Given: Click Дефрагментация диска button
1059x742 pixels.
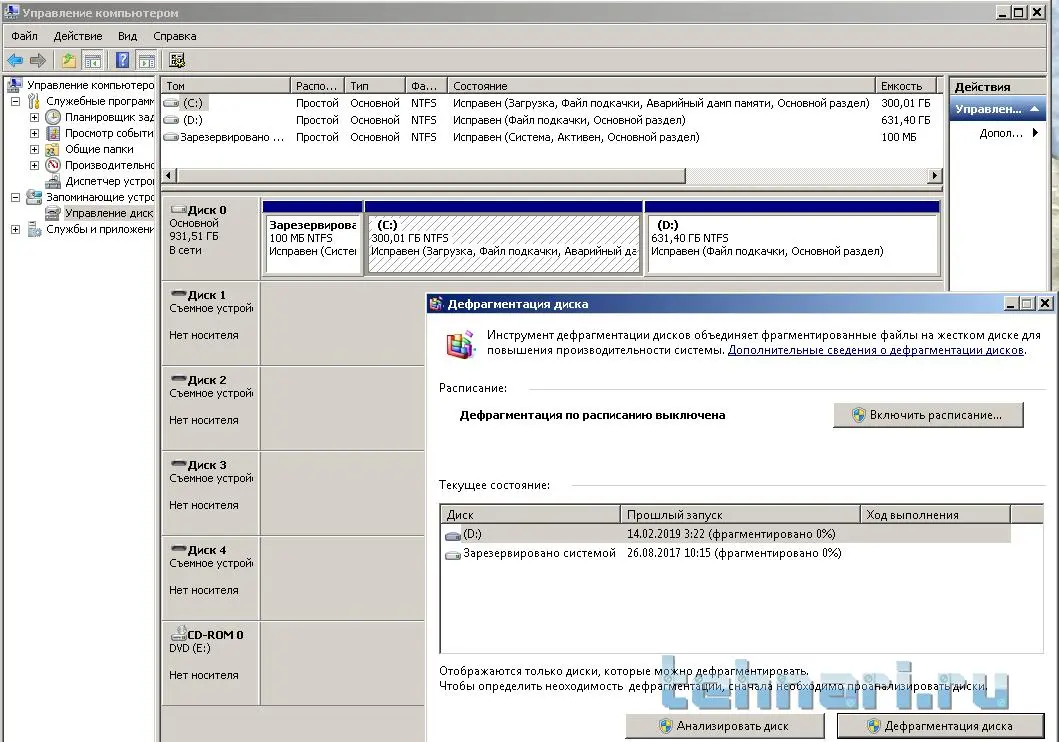Looking at the screenshot, I should point(940,726).
